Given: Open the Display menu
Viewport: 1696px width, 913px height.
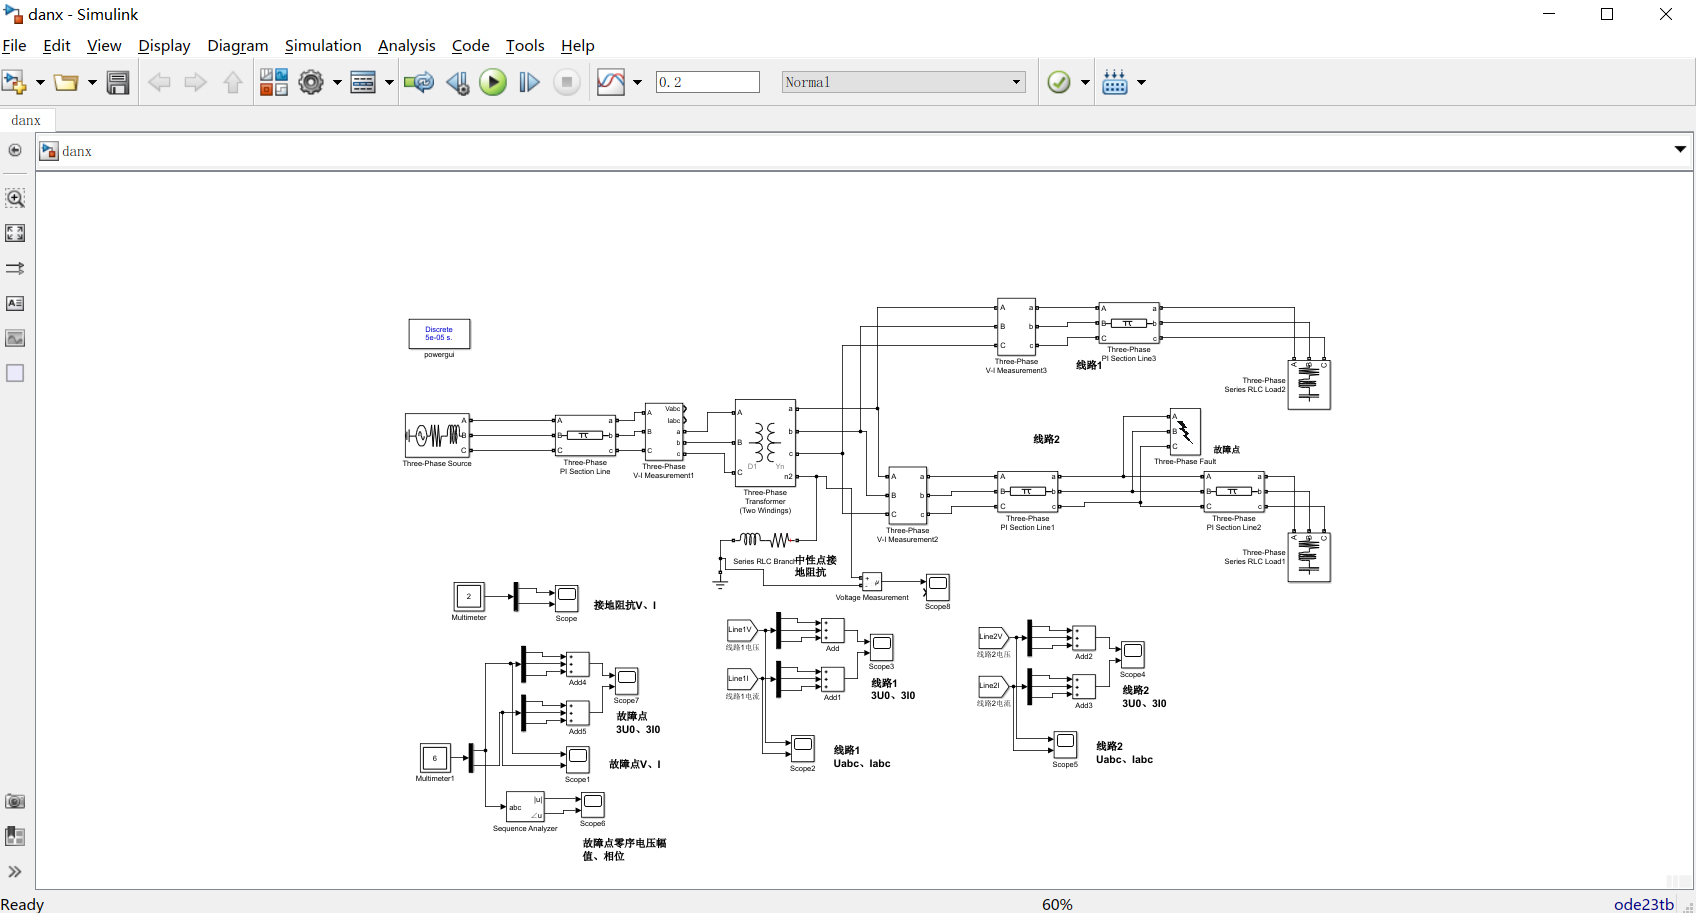Looking at the screenshot, I should 164,45.
